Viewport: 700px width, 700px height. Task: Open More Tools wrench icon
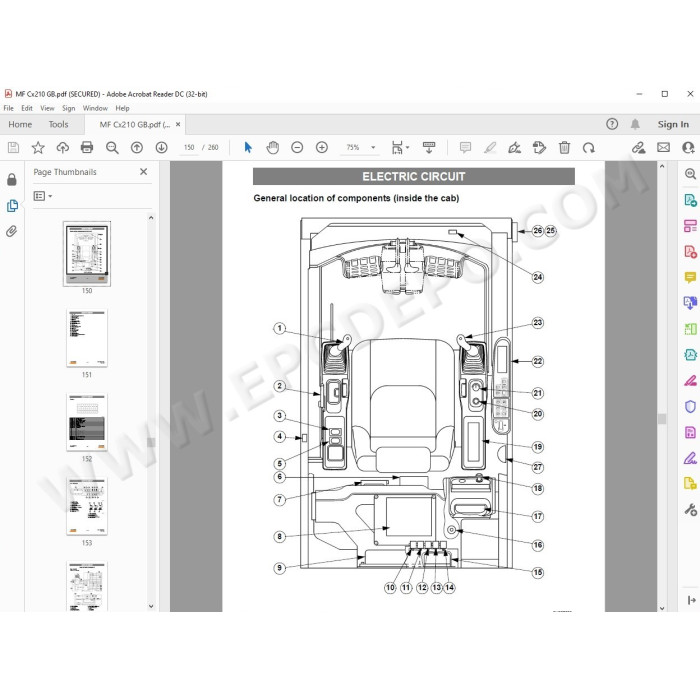click(x=690, y=509)
